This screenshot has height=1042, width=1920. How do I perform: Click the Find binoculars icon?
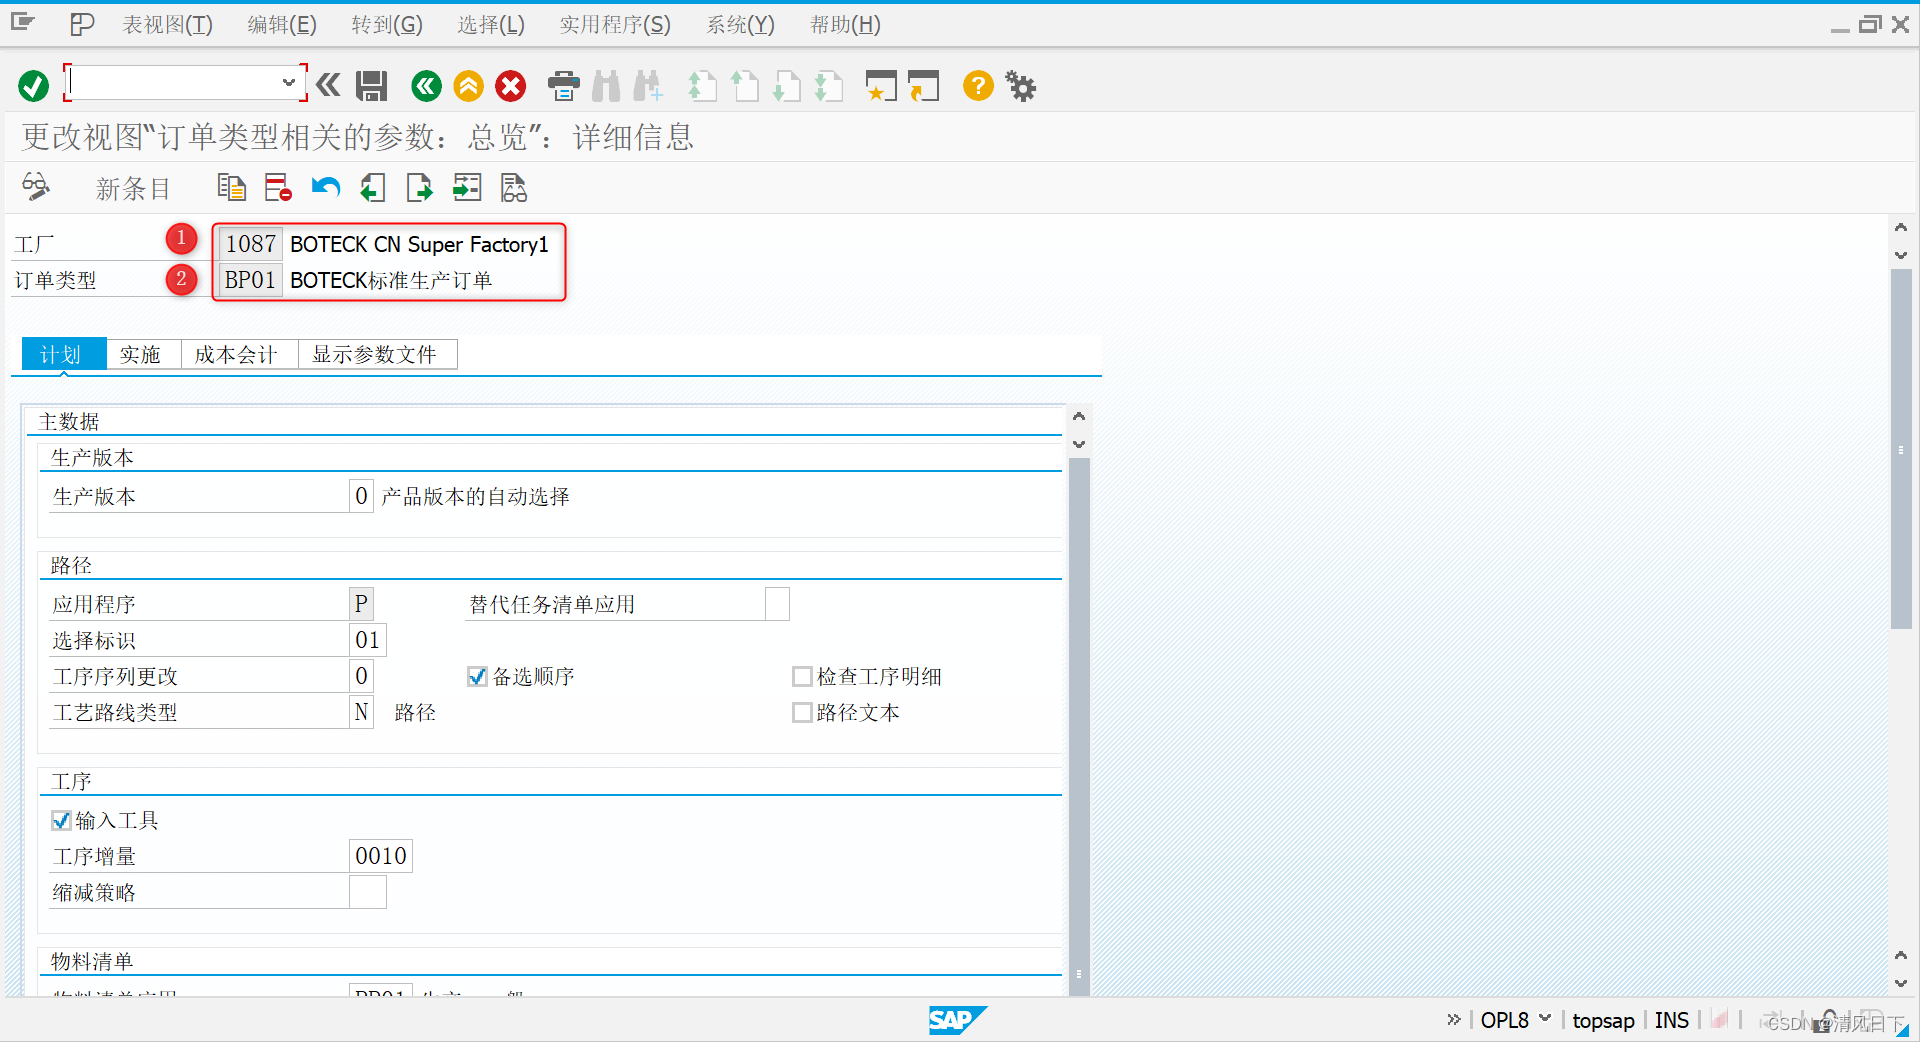606,86
